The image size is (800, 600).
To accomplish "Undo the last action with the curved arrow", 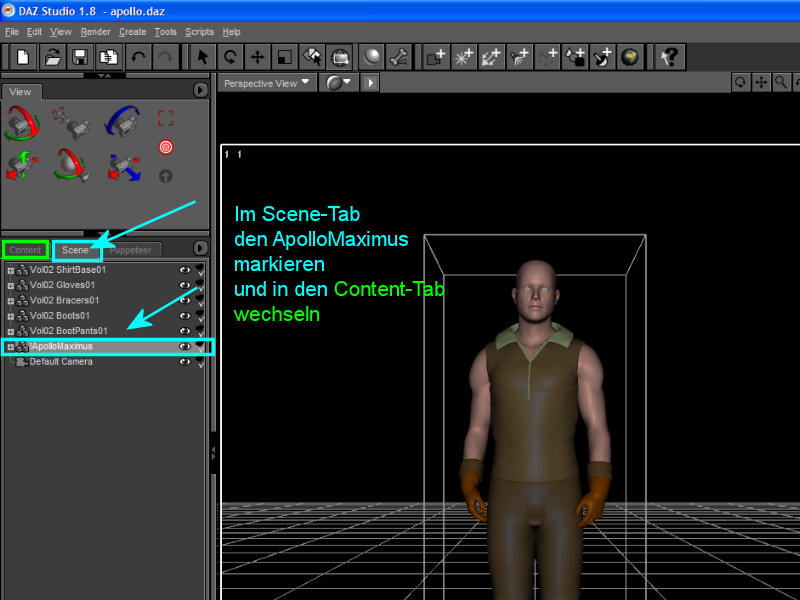I will click(x=138, y=57).
